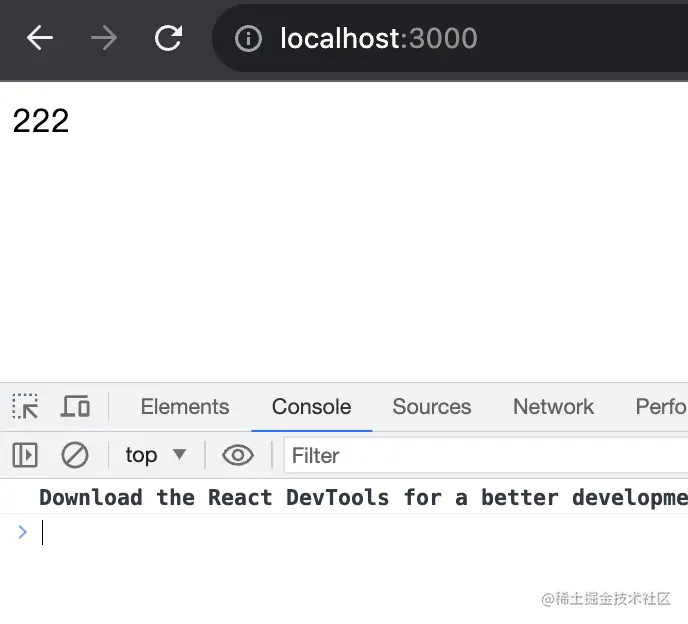688x624 pixels.
Task: Select the 222 text on the page
Action: point(41,121)
